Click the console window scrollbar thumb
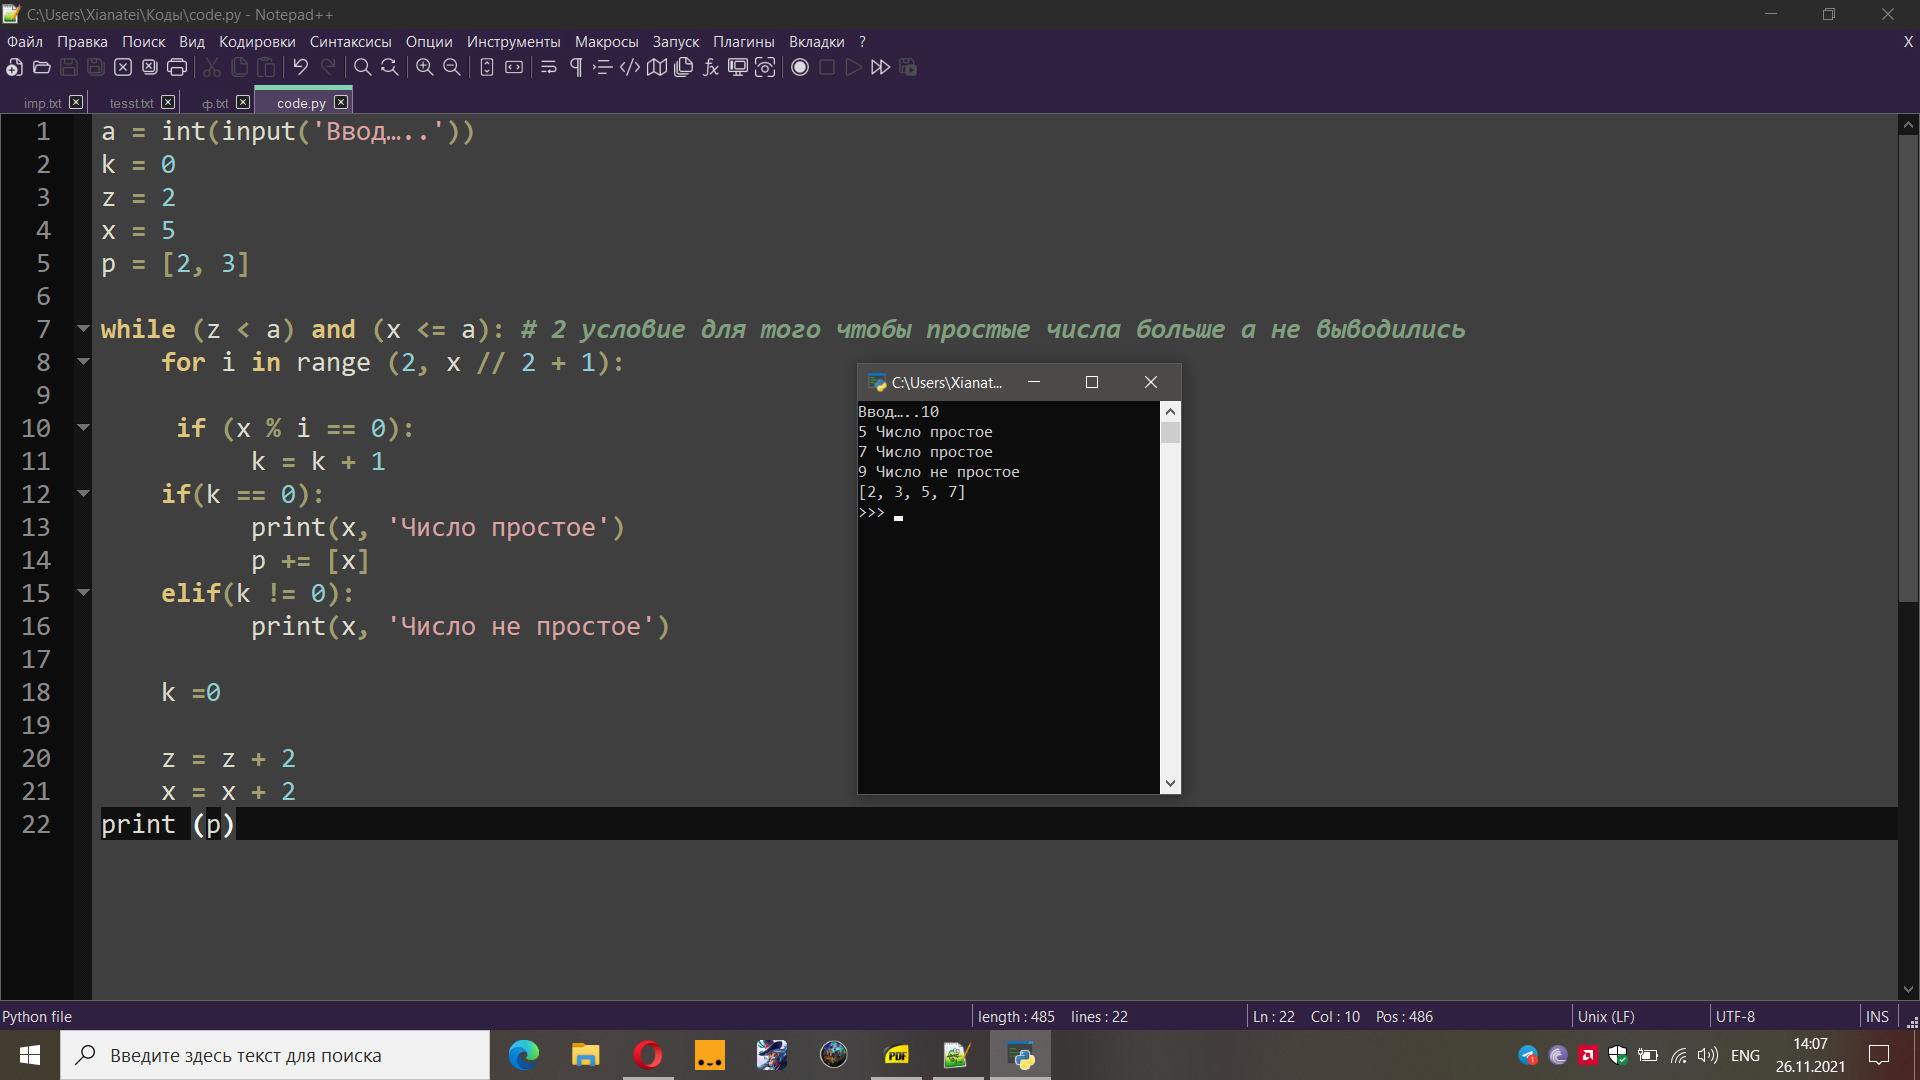The height and width of the screenshot is (1080, 1920). pos(1170,433)
